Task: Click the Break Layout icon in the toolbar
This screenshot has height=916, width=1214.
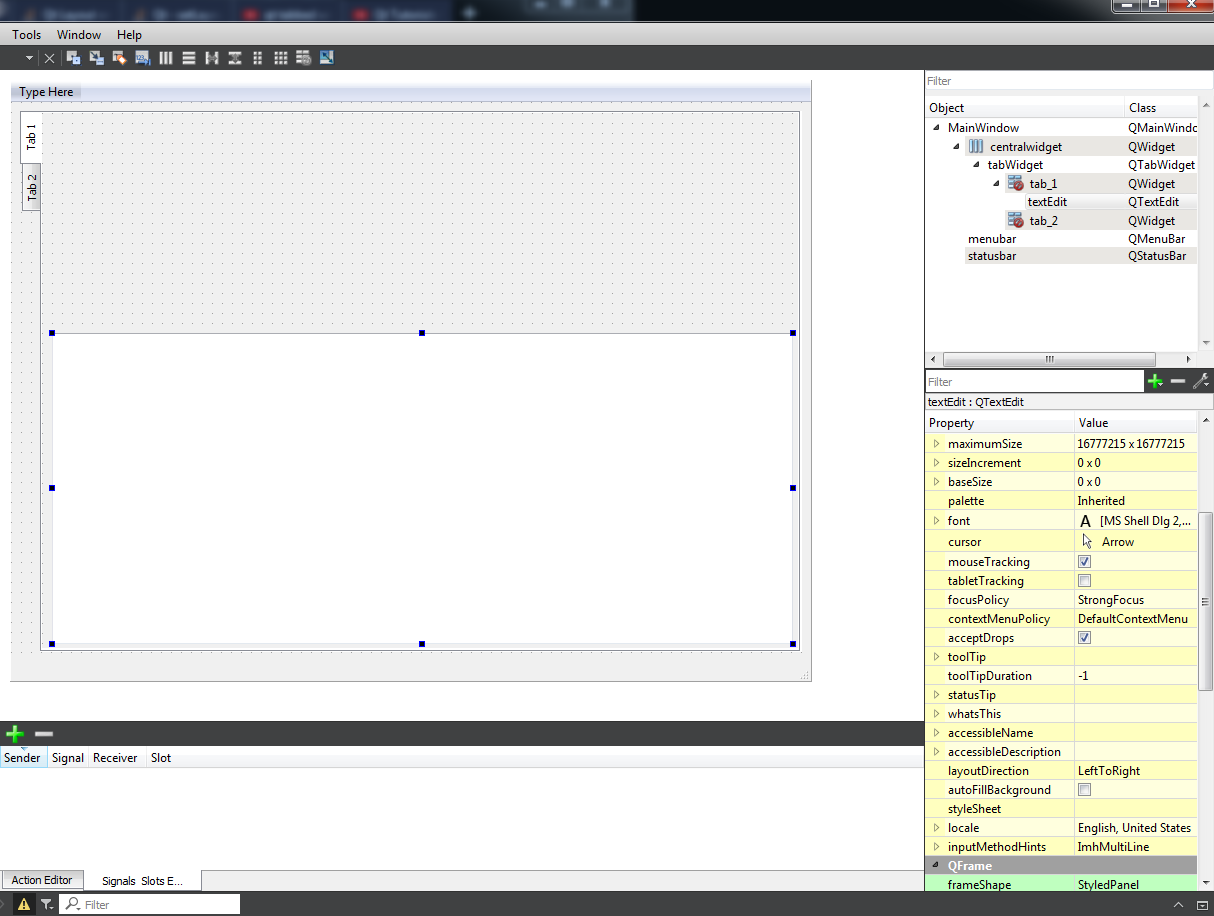Action: [303, 57]
